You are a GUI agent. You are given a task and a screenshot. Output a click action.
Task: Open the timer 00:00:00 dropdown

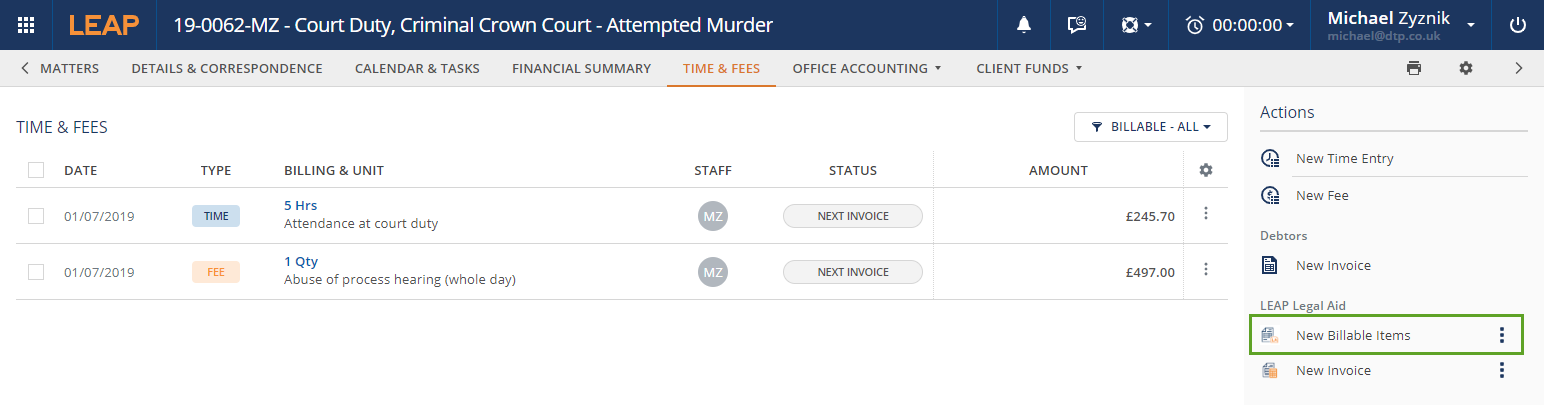[x=1239, y=25]
